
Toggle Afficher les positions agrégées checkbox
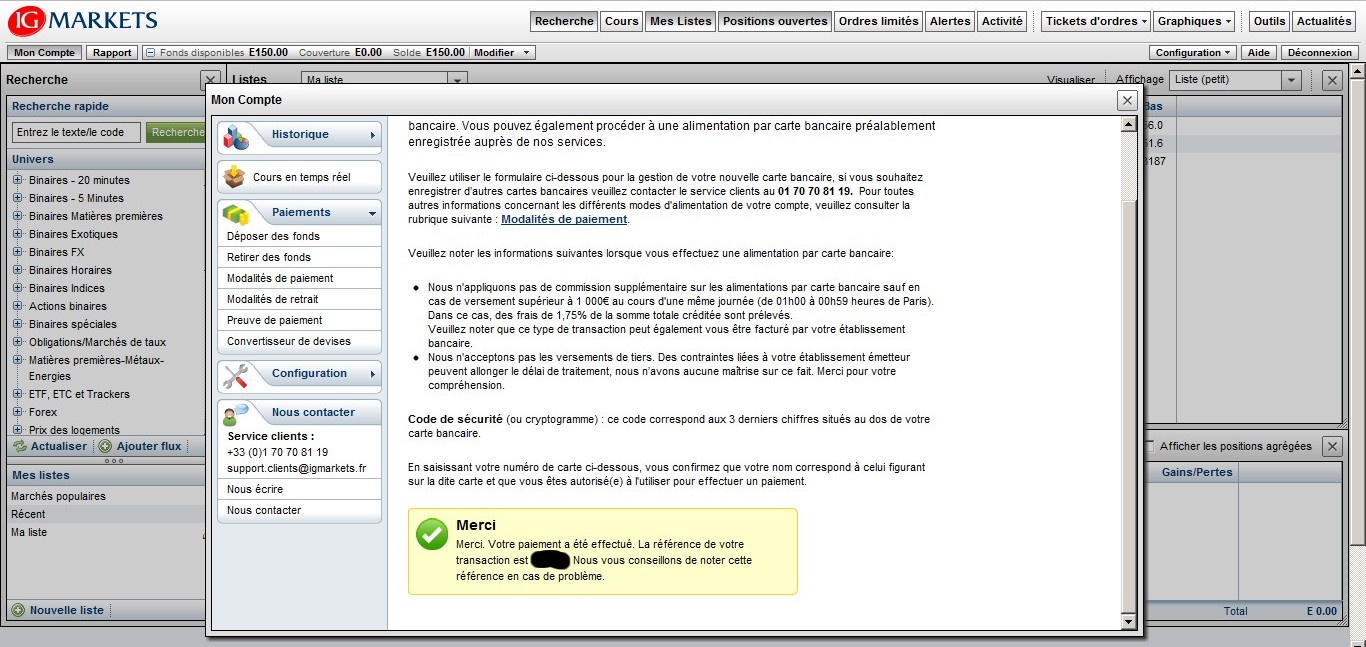coord(1150,446)
